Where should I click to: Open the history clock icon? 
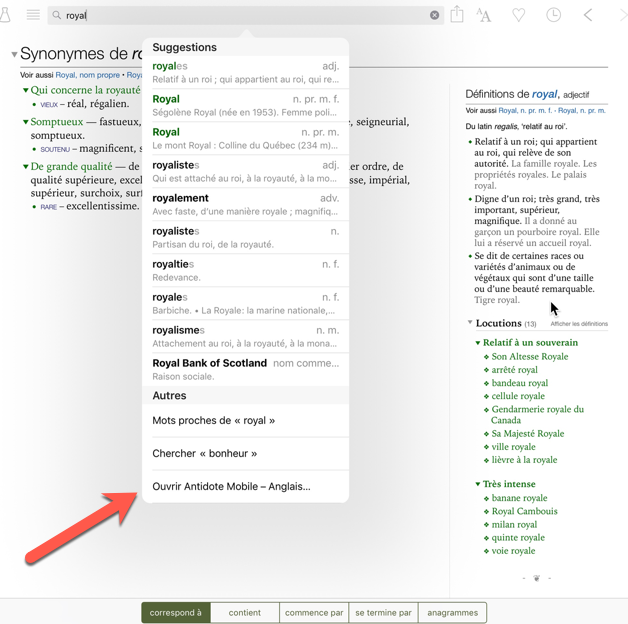pyautogui.click(x=553, y=15)
